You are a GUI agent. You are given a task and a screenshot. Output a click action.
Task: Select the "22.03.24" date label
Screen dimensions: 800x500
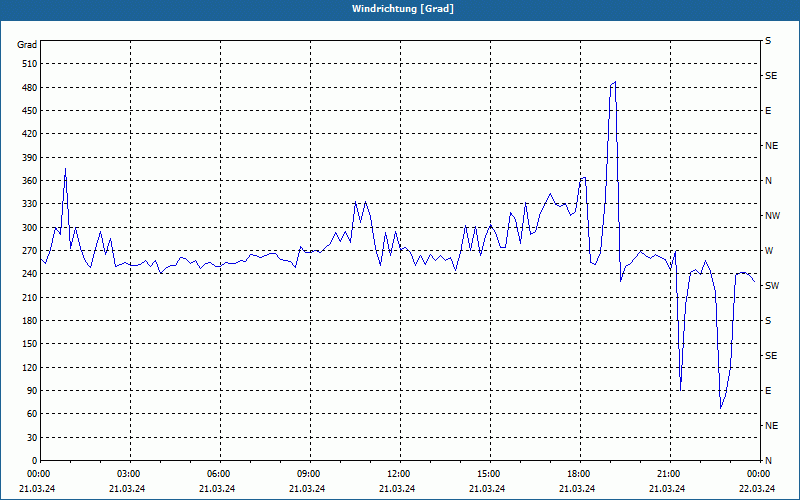757,489
